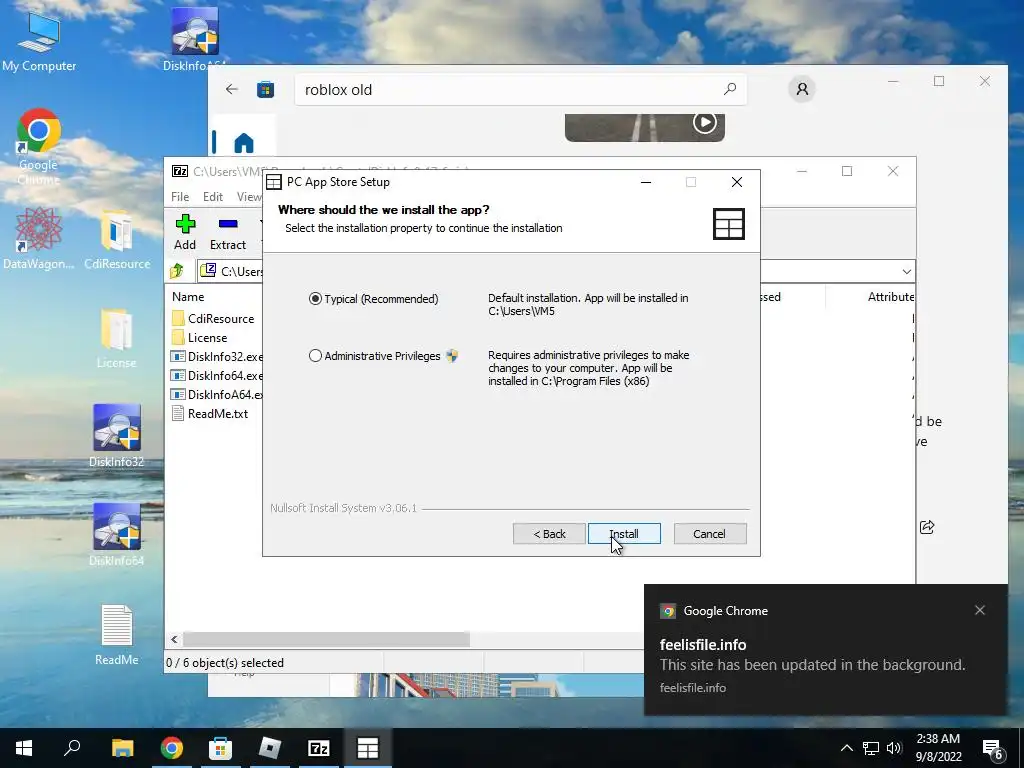This screenshot has height=768, width=1024.
Task: Close the PC App Store Setup dialog
Action: (x=737, y=182)
